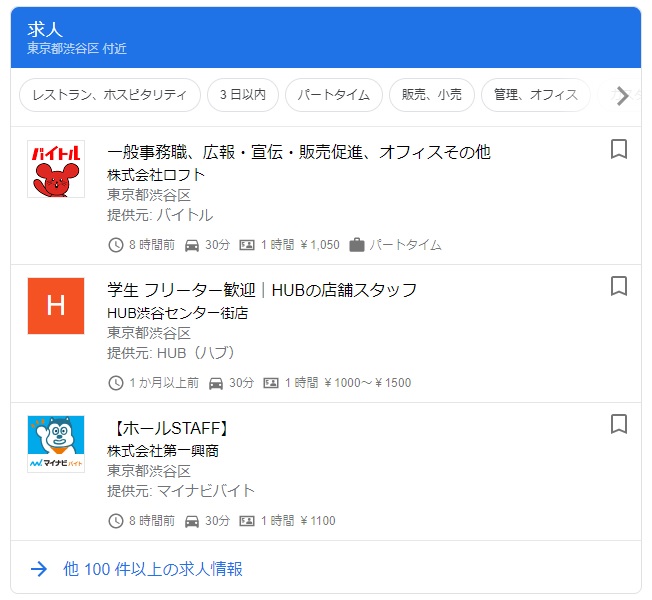The height and width of the screenshot is (600, 652).
Task: Bookmark the 株式会社ロフト job listing
Action: pos(618,149)
